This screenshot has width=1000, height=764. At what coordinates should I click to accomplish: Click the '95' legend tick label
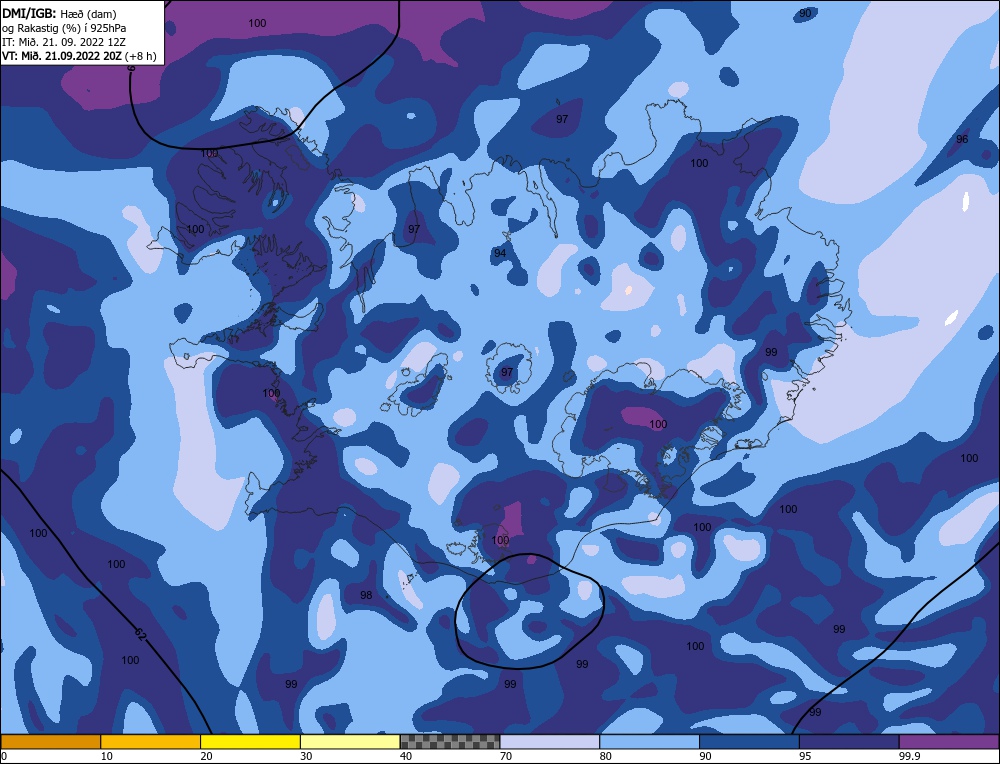(805, 756)
